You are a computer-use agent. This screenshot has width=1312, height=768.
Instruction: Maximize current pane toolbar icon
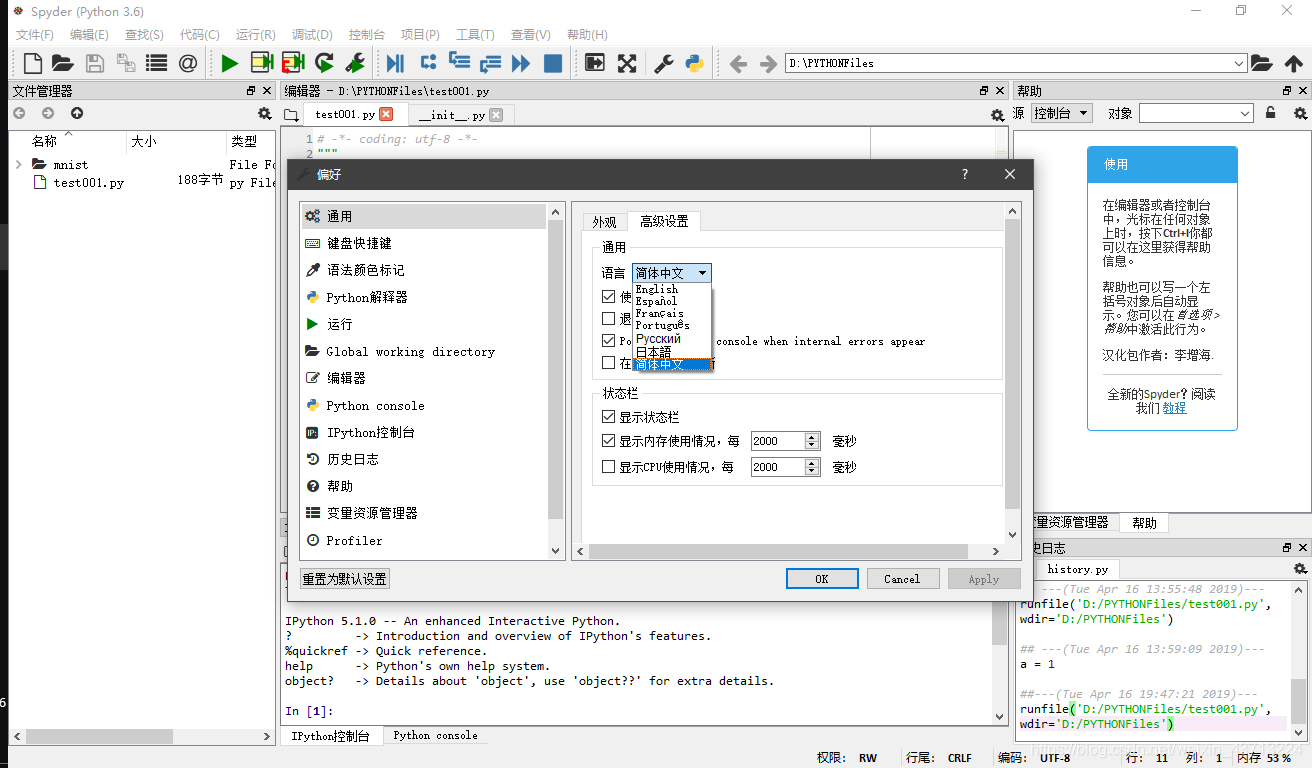click(x=595, y=63)
